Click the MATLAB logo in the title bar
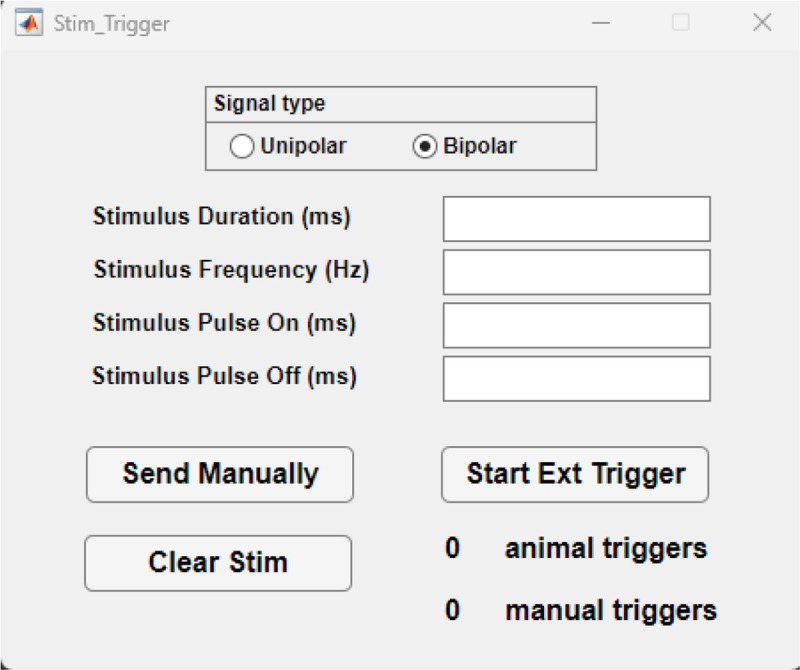The image size is (800, 670). click(30, 23)
